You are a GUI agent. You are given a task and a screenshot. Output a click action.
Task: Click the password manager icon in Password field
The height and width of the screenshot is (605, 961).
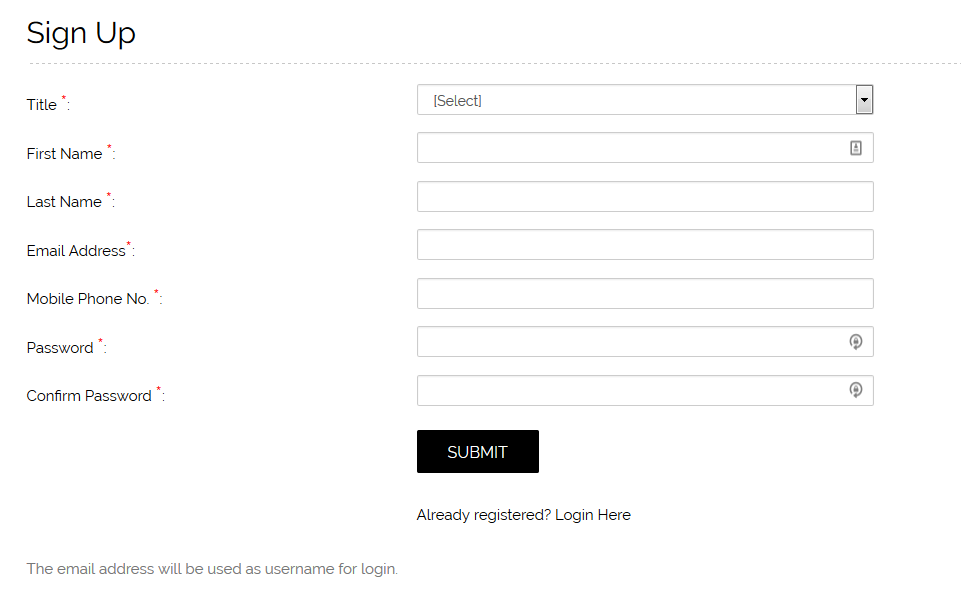pyautogui.click(x=856, y=342)
